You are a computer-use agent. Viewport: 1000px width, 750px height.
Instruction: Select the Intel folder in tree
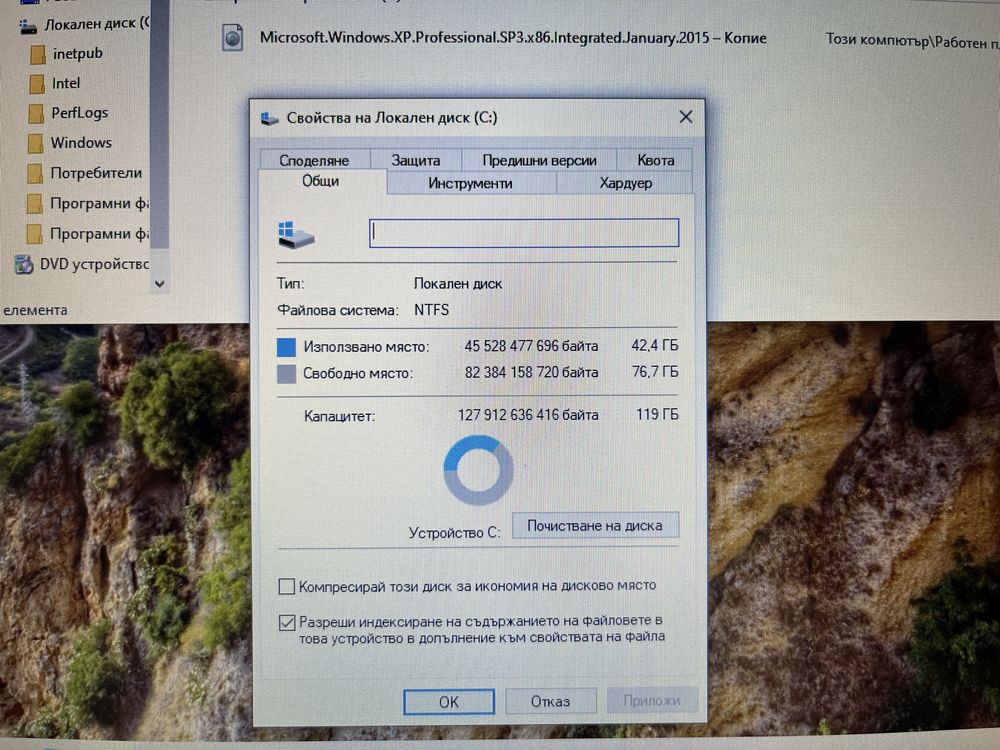(66, 84)
